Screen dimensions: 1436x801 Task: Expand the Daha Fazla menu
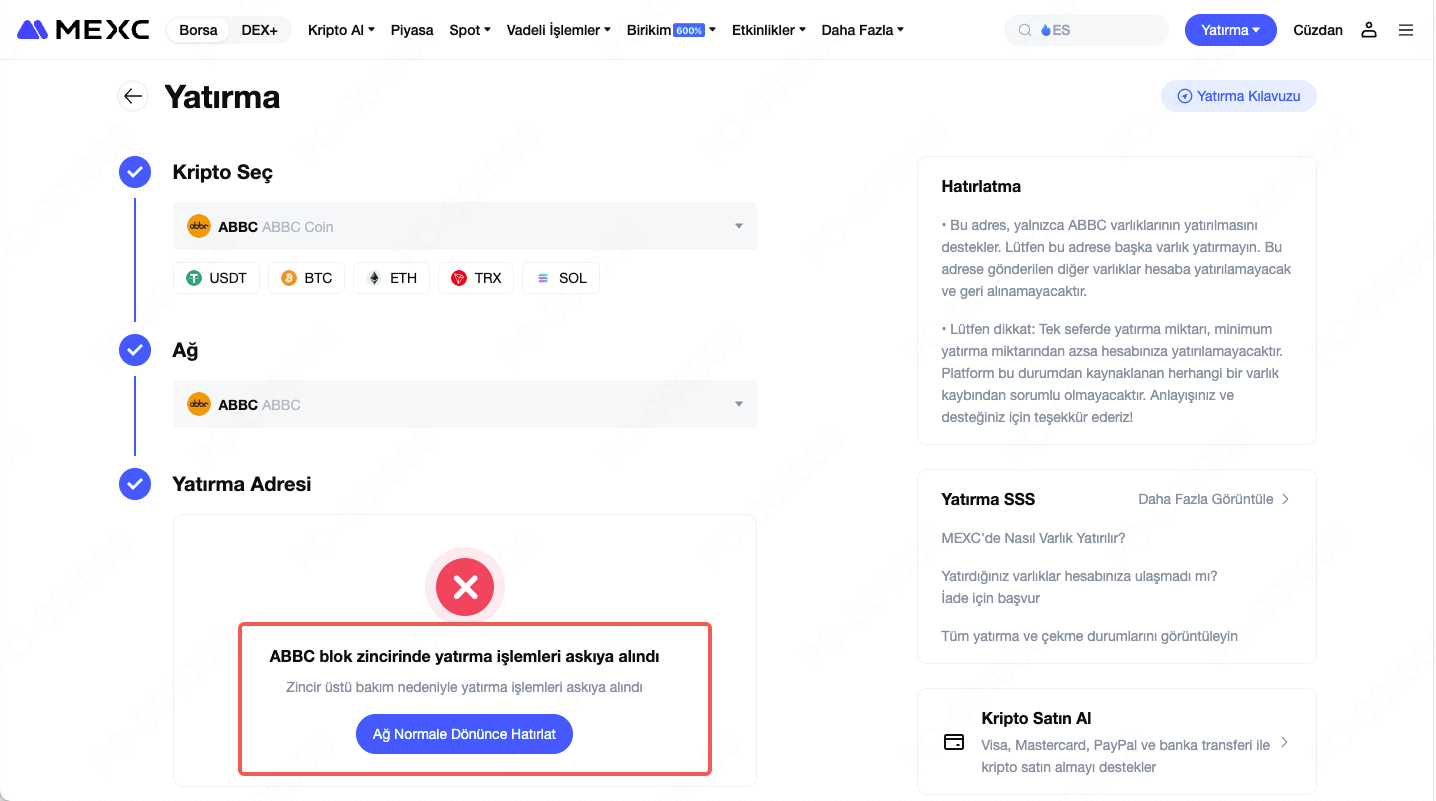coord(862,30)
